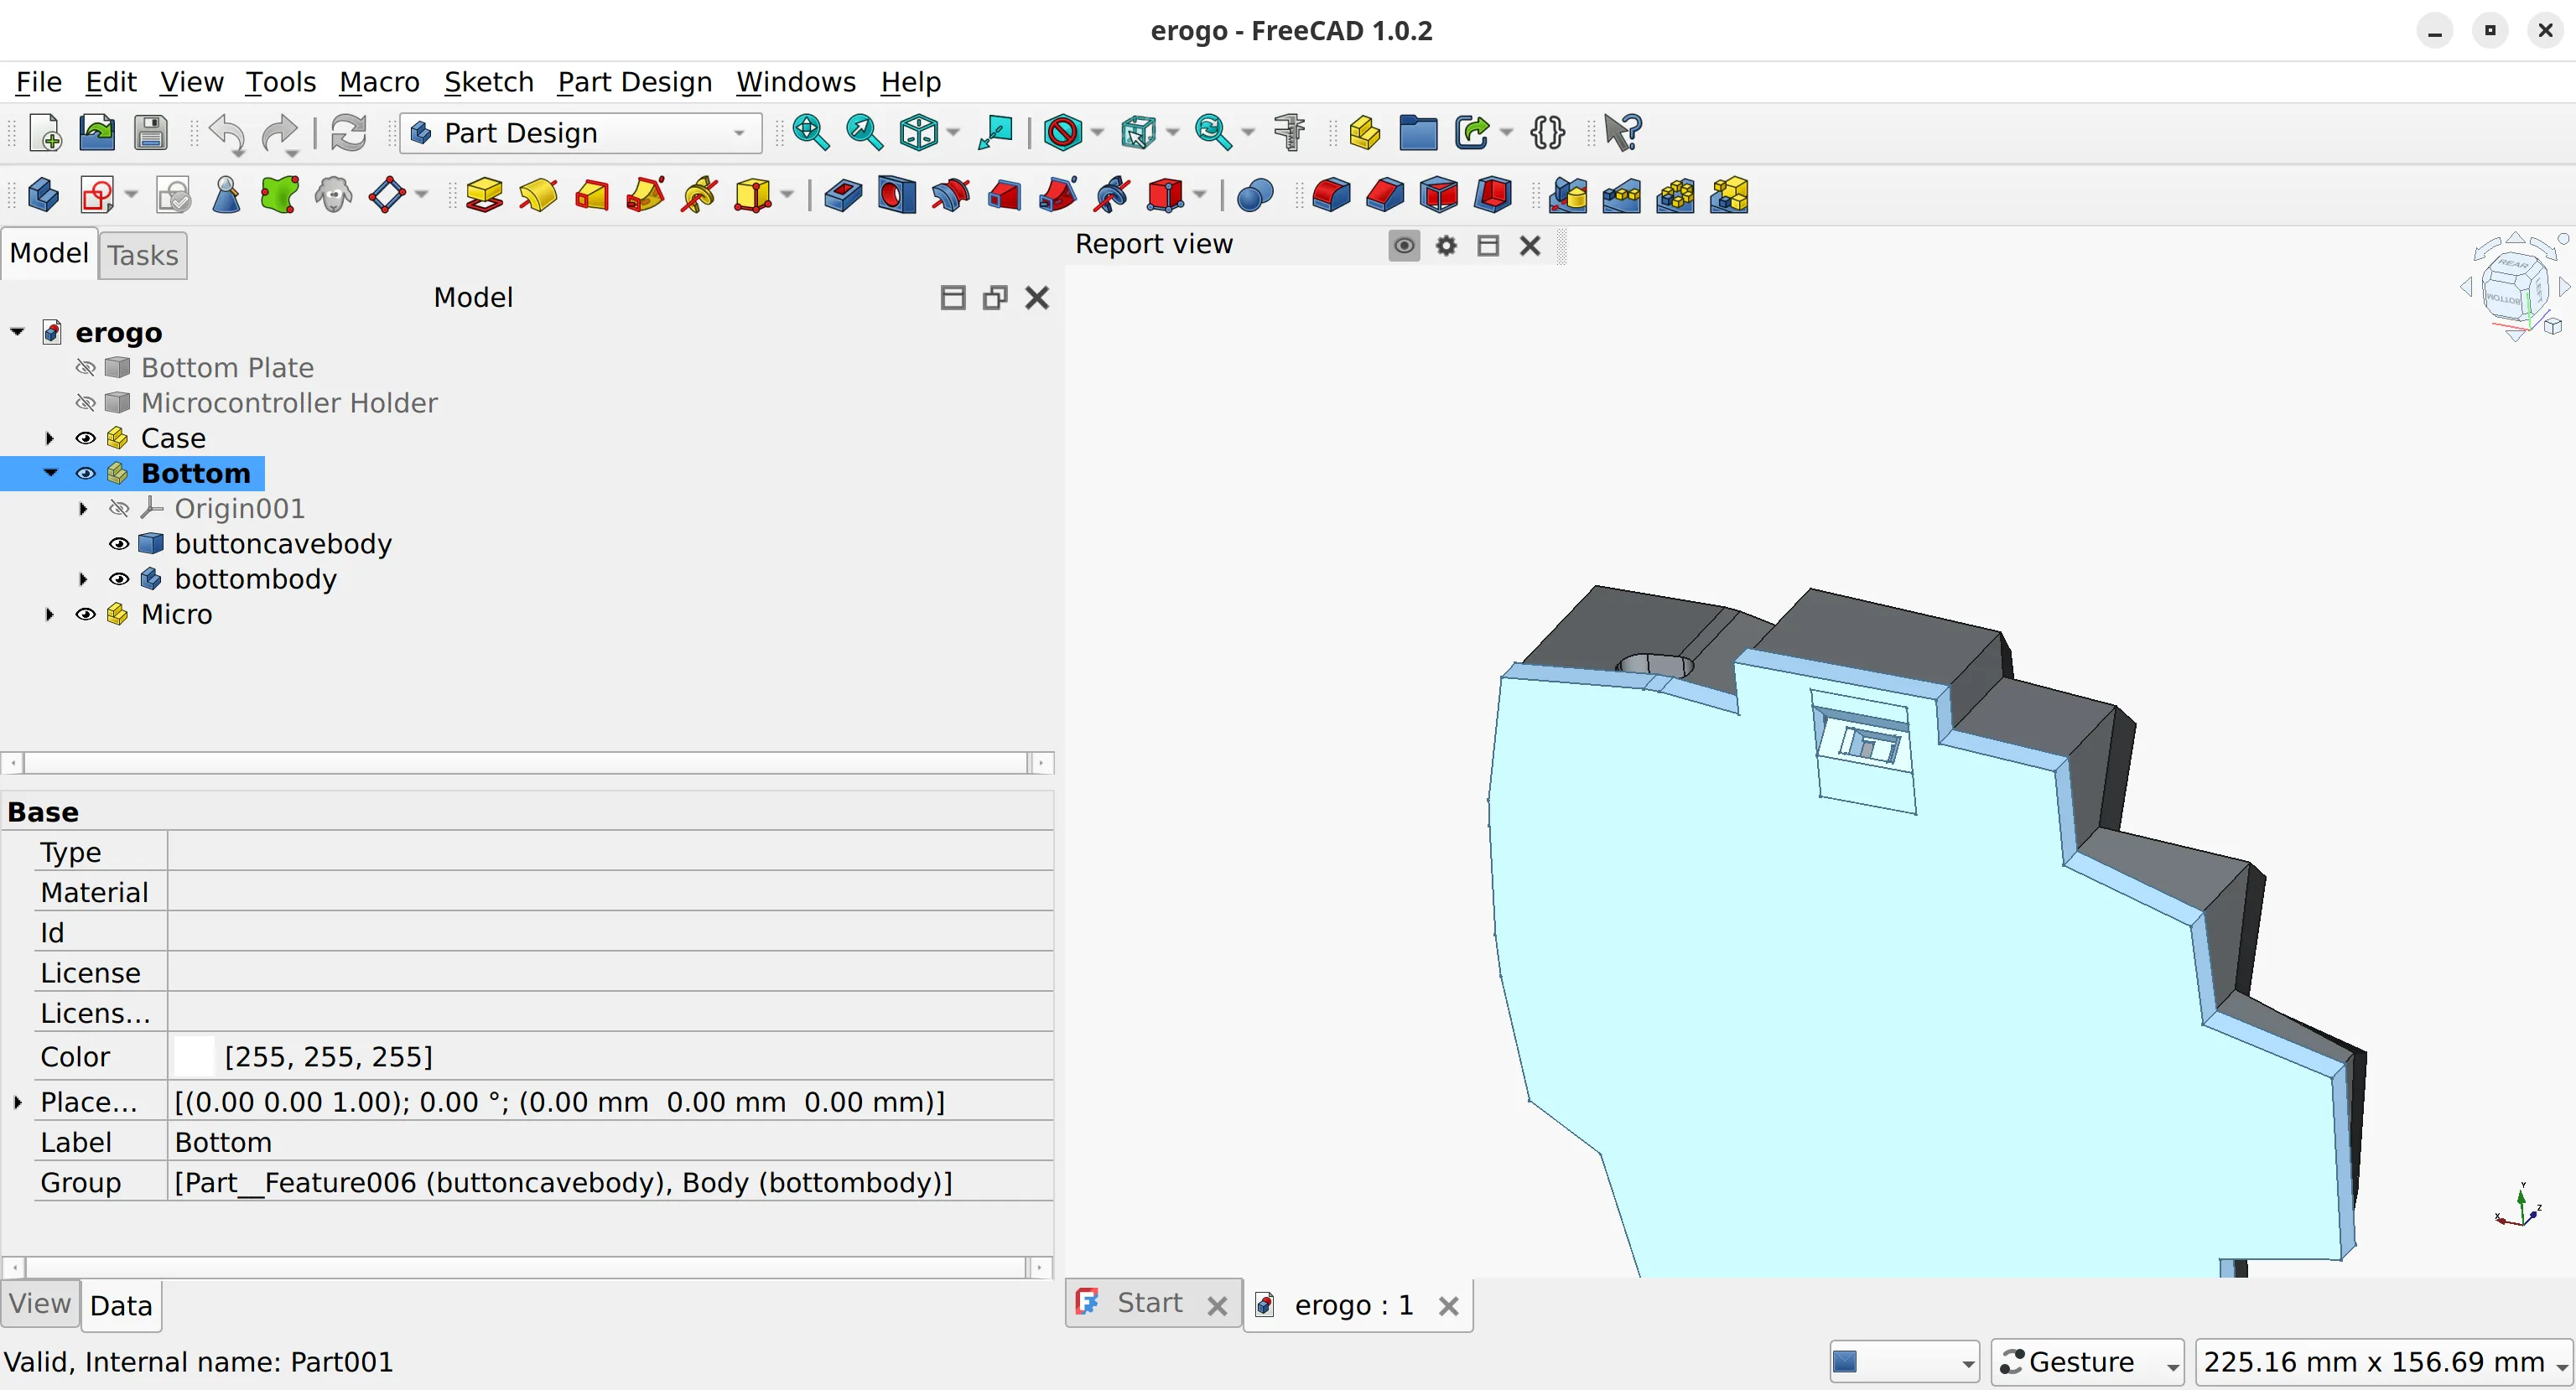Open the Gesture navigation style button
Image resolution: width=2576 pixels, height=1390 pixels.
[2086, 1362]
